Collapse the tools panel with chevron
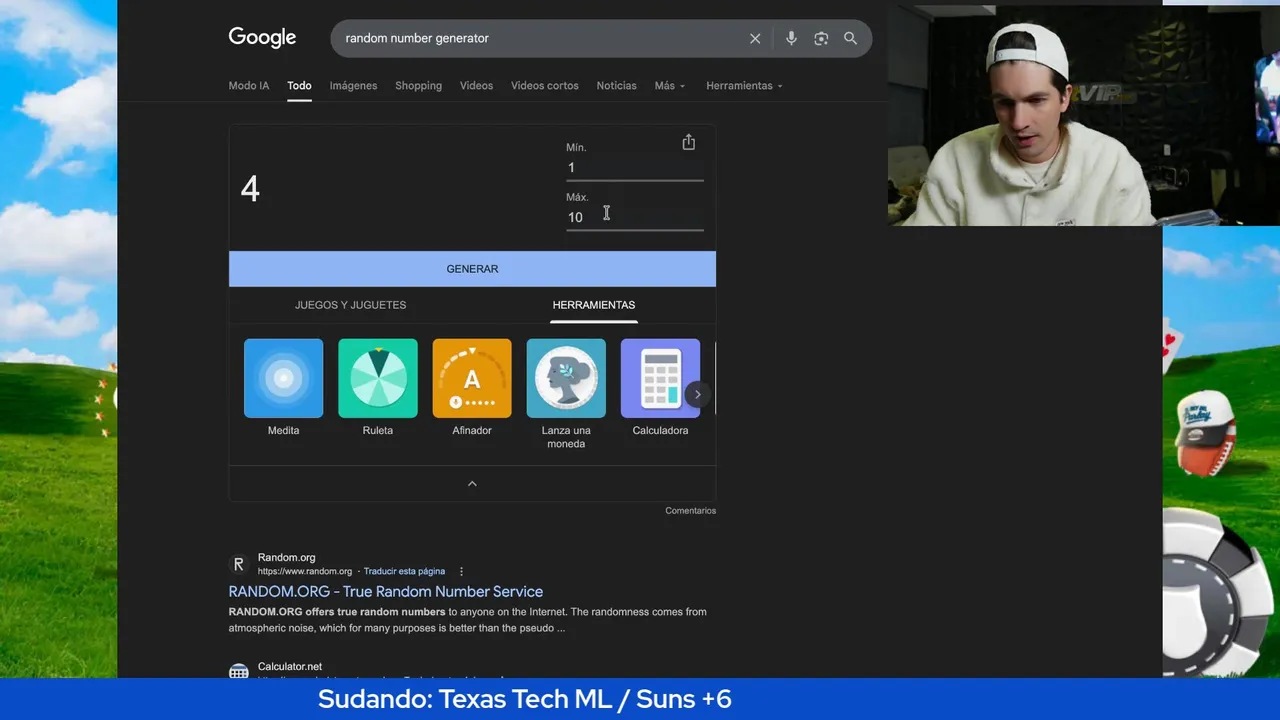Screen dimensions: 1280x720 tap(472, 484)
